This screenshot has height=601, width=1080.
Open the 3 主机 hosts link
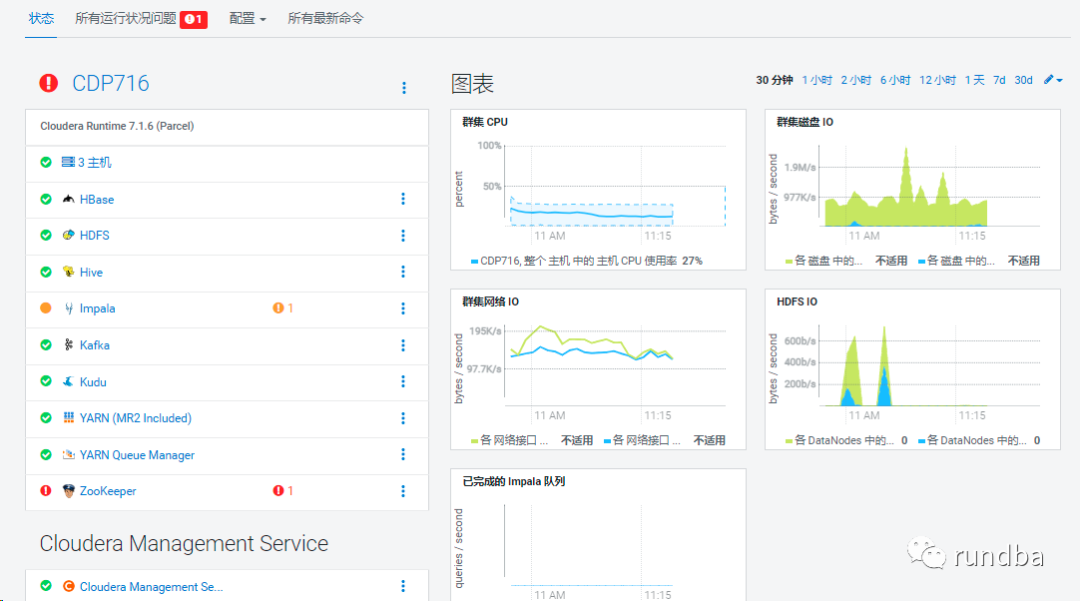(95, 162)
